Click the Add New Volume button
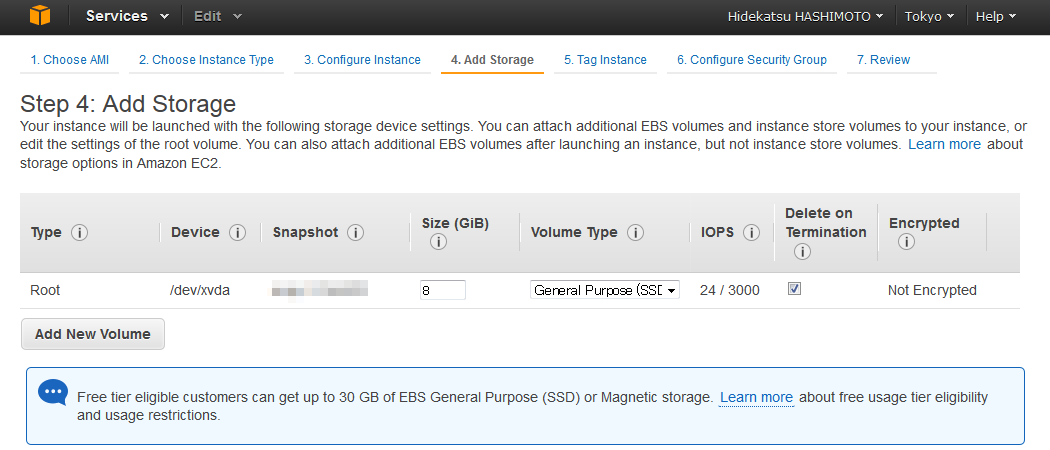 tap(92, 334)
